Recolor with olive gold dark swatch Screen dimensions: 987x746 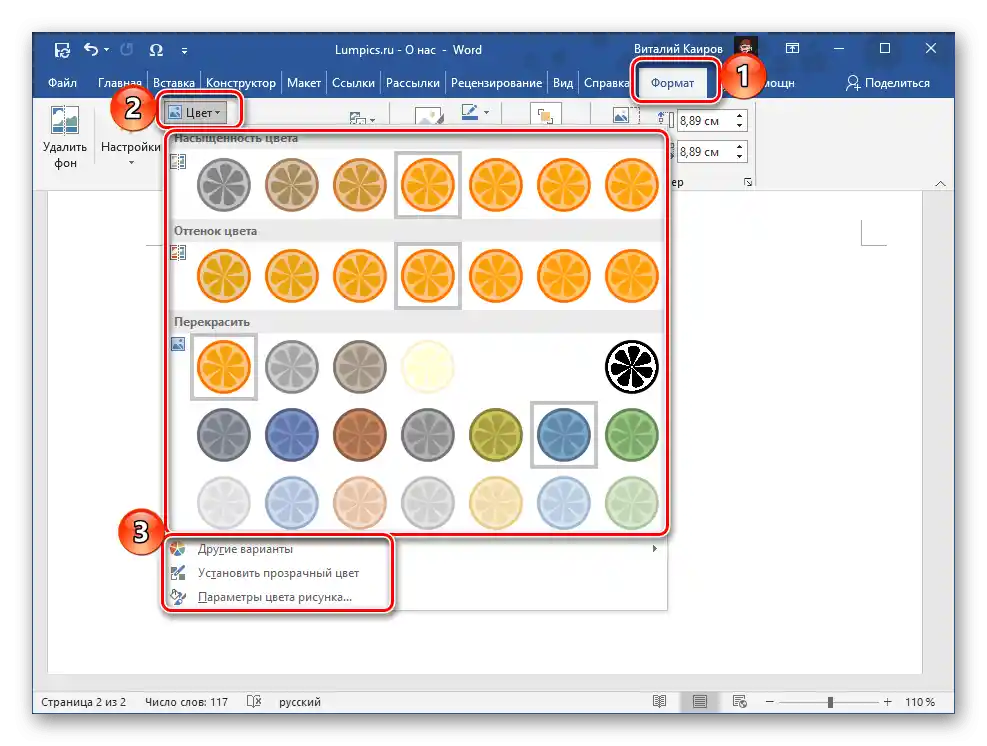pos(495,435)
